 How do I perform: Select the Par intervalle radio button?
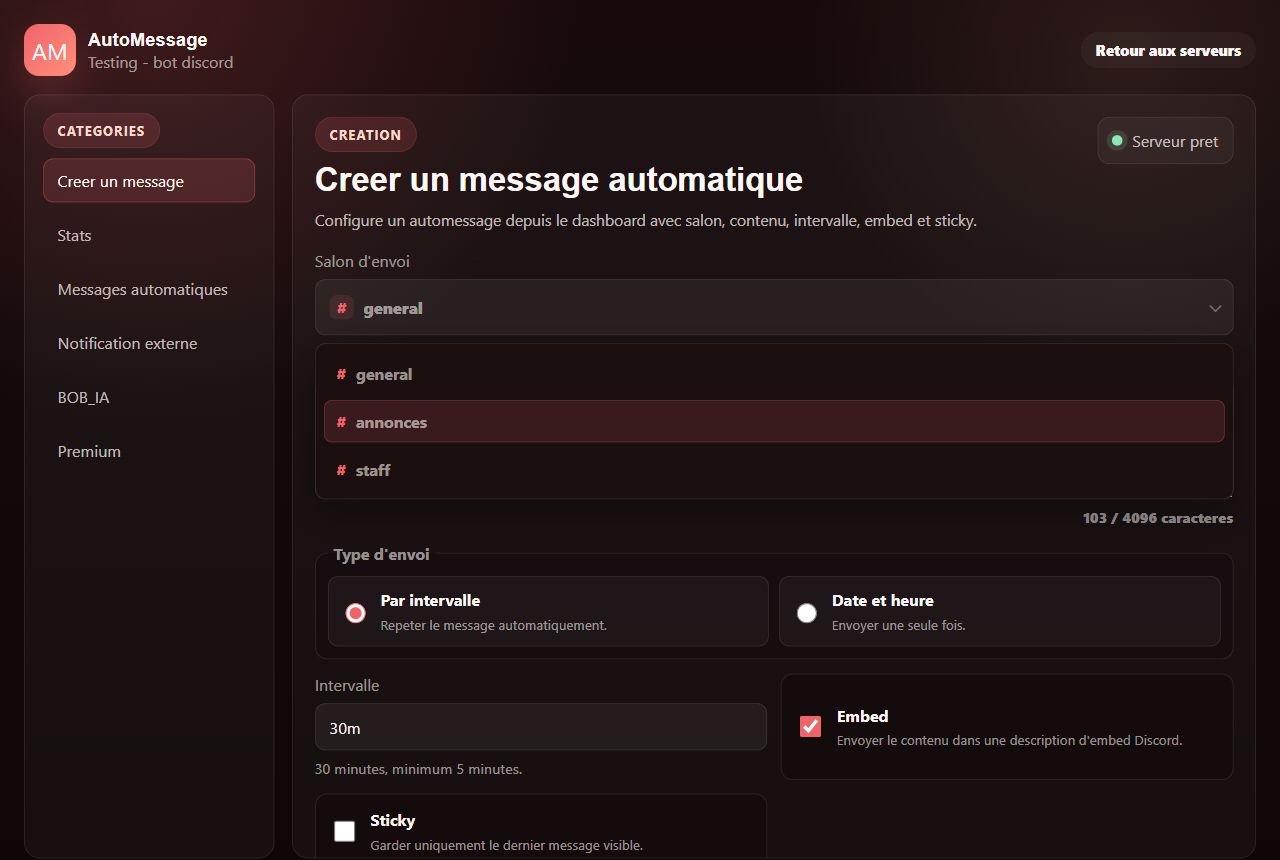355,613
